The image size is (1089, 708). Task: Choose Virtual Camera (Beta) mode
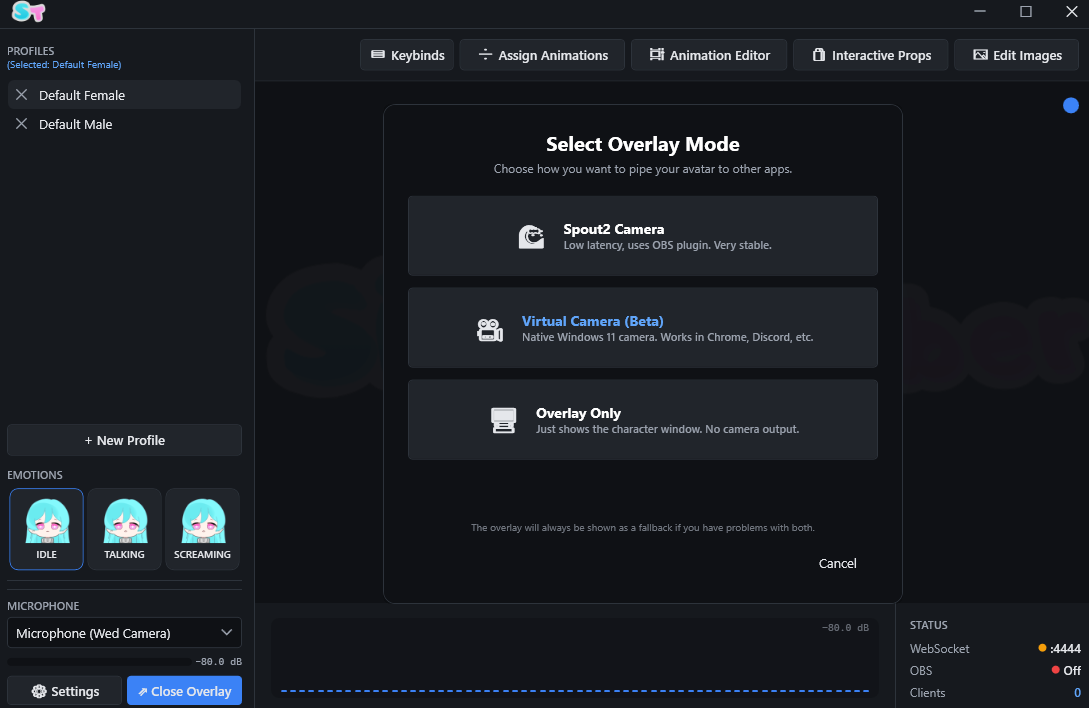[642, 328]
